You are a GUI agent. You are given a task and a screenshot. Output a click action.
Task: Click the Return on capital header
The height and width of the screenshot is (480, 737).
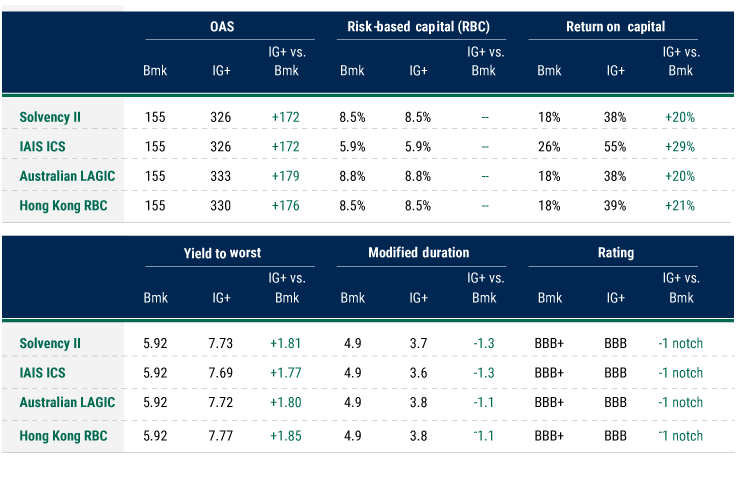[x=615, y=26]
